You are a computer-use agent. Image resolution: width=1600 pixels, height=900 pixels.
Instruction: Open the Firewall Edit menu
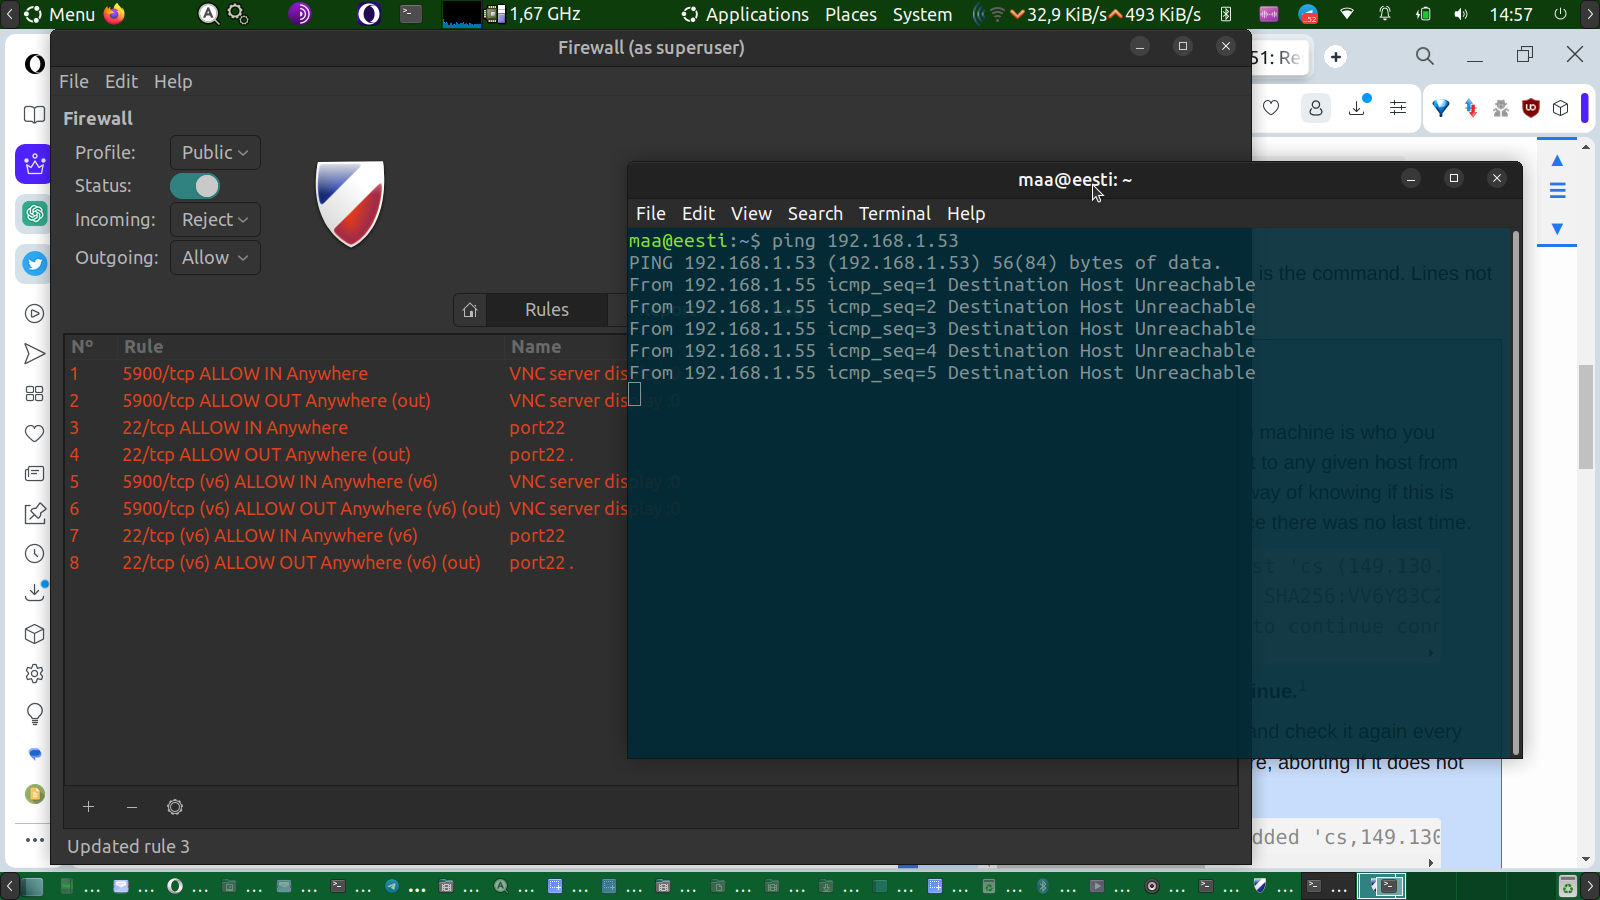pos(121,82)
